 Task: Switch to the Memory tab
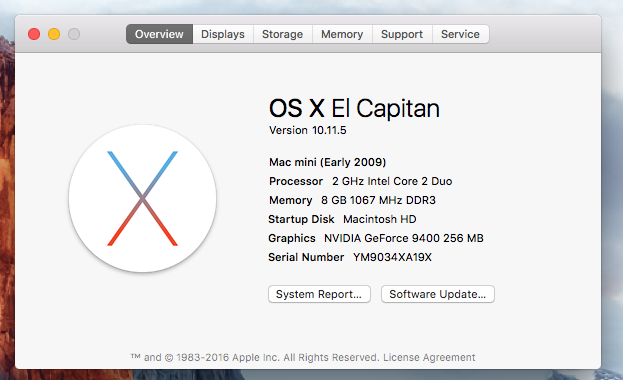[342, 34]
